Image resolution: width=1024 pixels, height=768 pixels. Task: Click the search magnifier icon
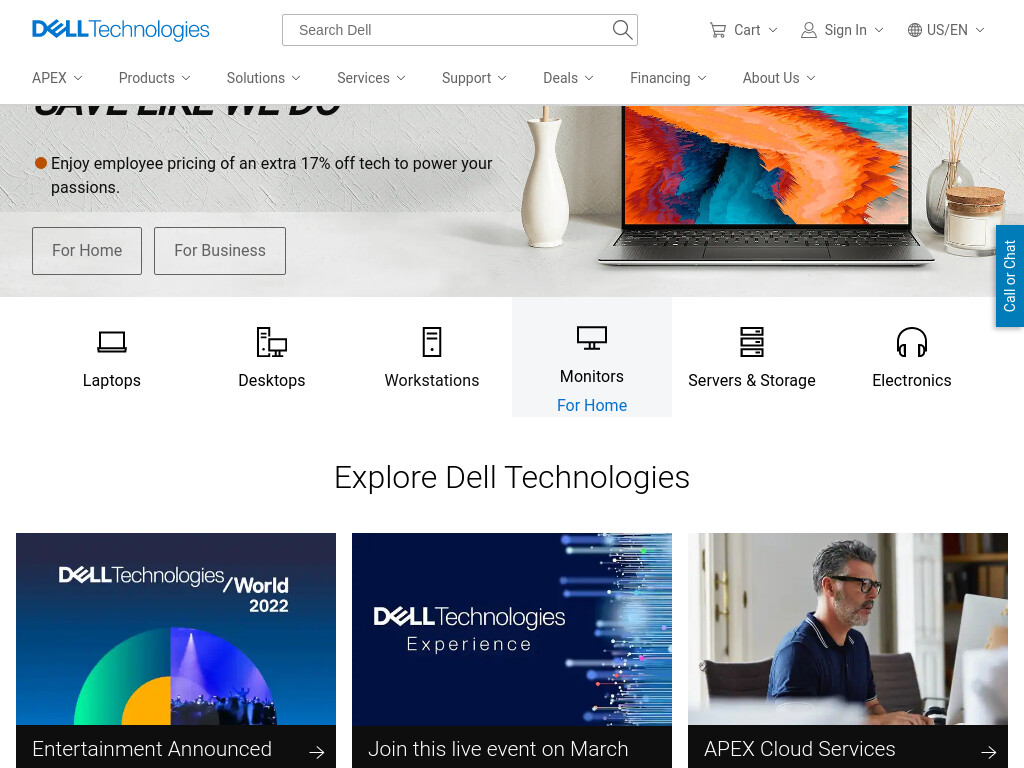point(622,30)
